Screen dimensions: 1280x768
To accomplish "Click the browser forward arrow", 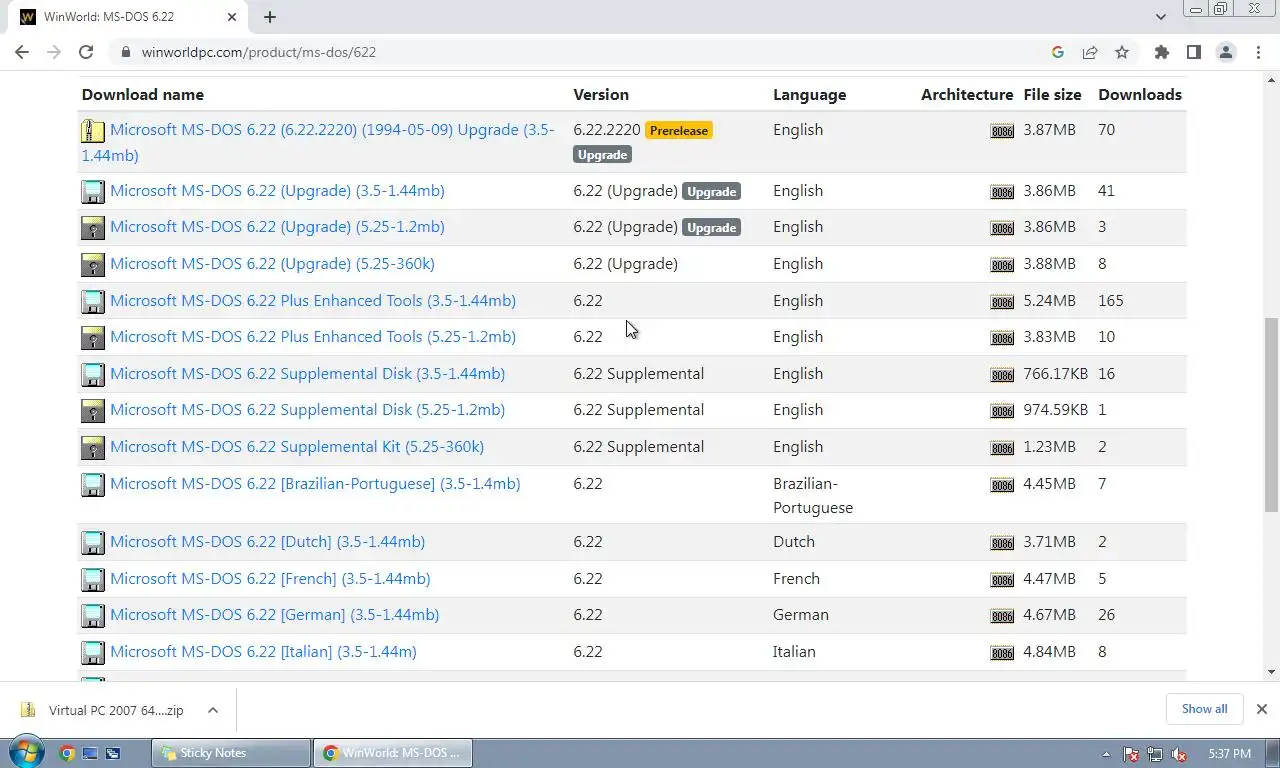I will point(54,52).
